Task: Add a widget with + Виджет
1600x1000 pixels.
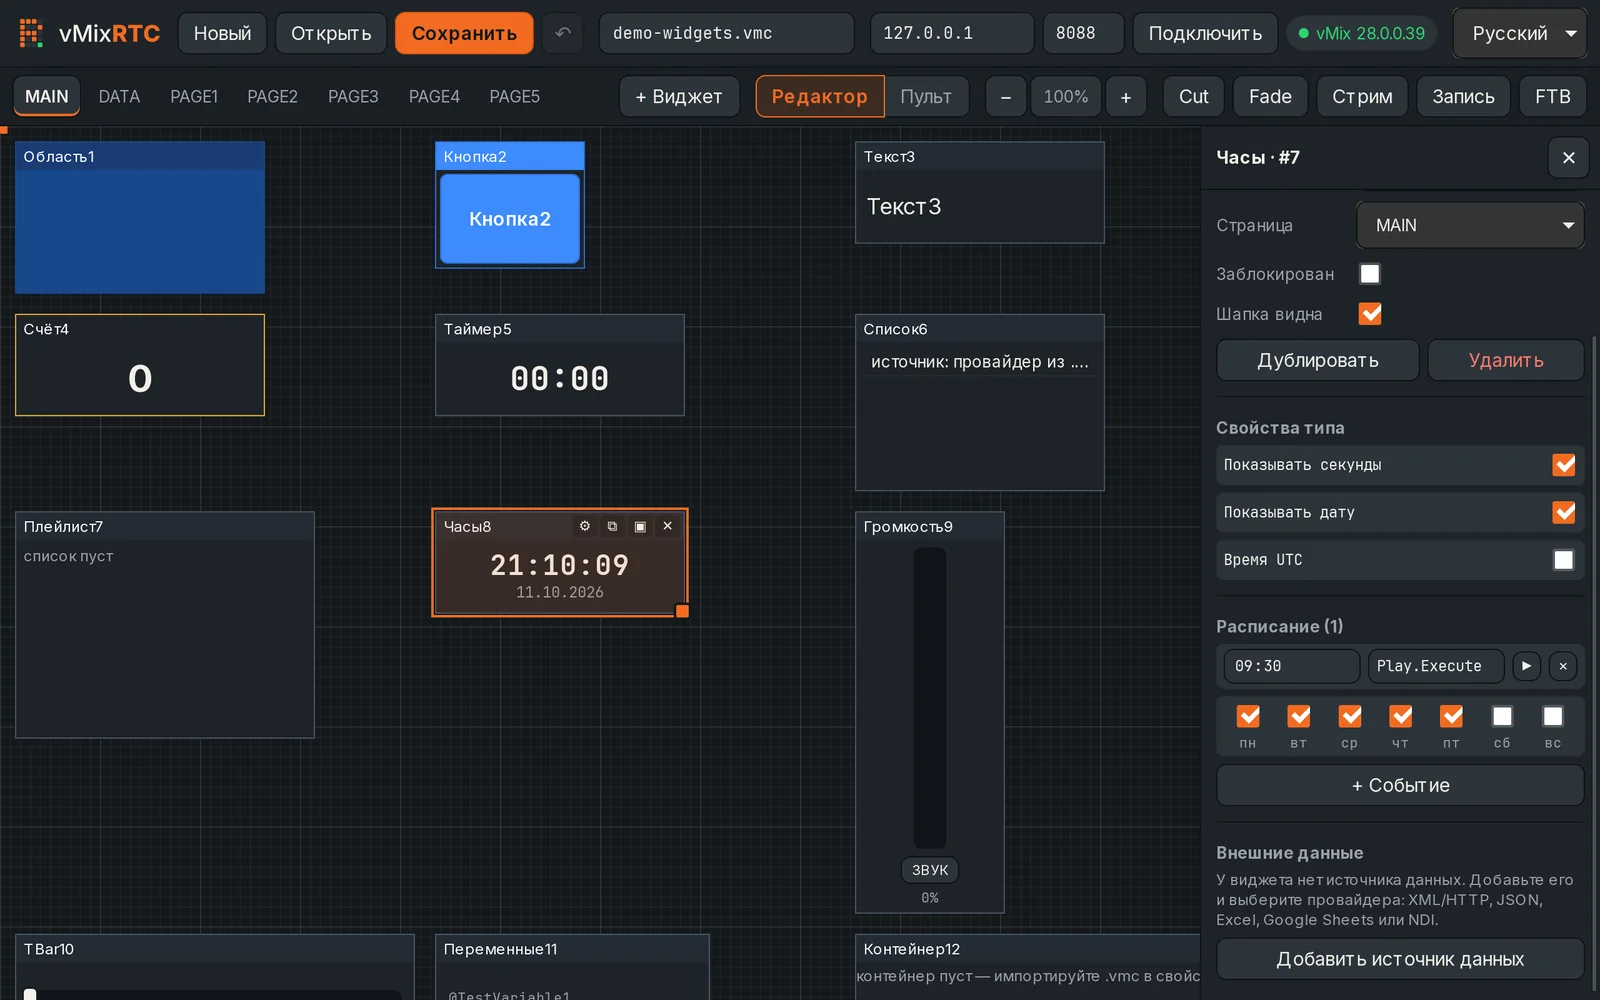Action: [x=679, y=97]
